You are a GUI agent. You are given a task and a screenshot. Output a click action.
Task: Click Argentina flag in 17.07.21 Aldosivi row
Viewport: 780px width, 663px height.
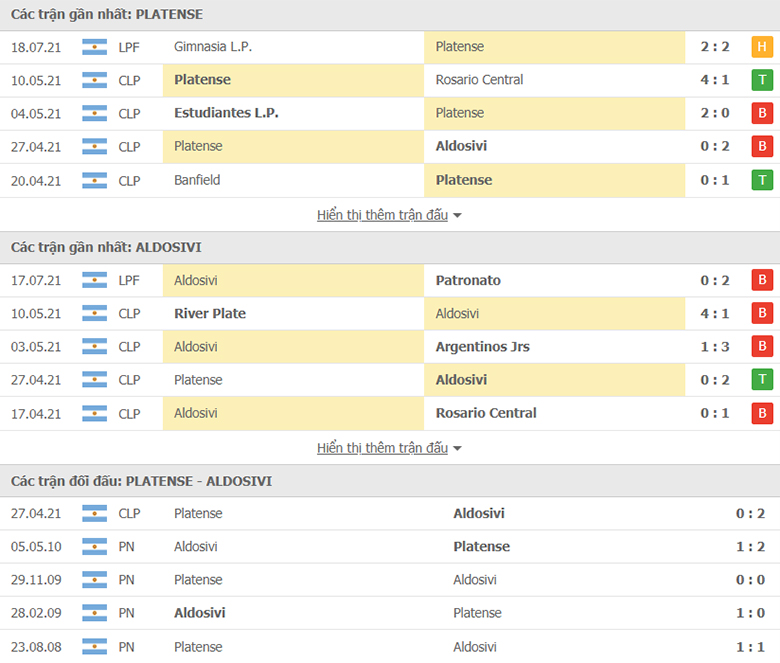(94, 281)
